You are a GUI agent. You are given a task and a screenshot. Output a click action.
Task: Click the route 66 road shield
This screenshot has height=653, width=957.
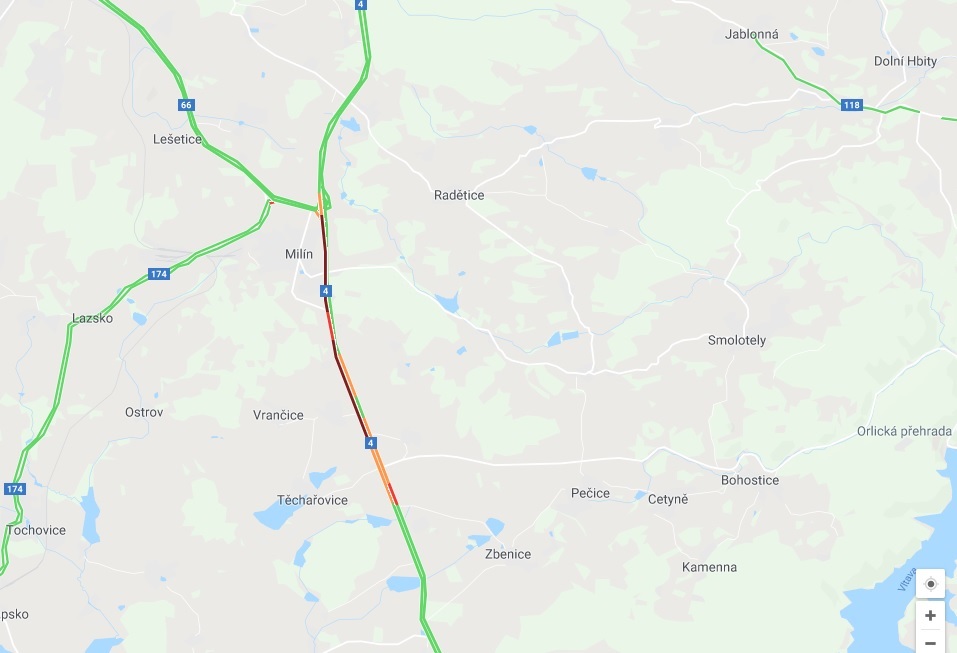(186, 105)
